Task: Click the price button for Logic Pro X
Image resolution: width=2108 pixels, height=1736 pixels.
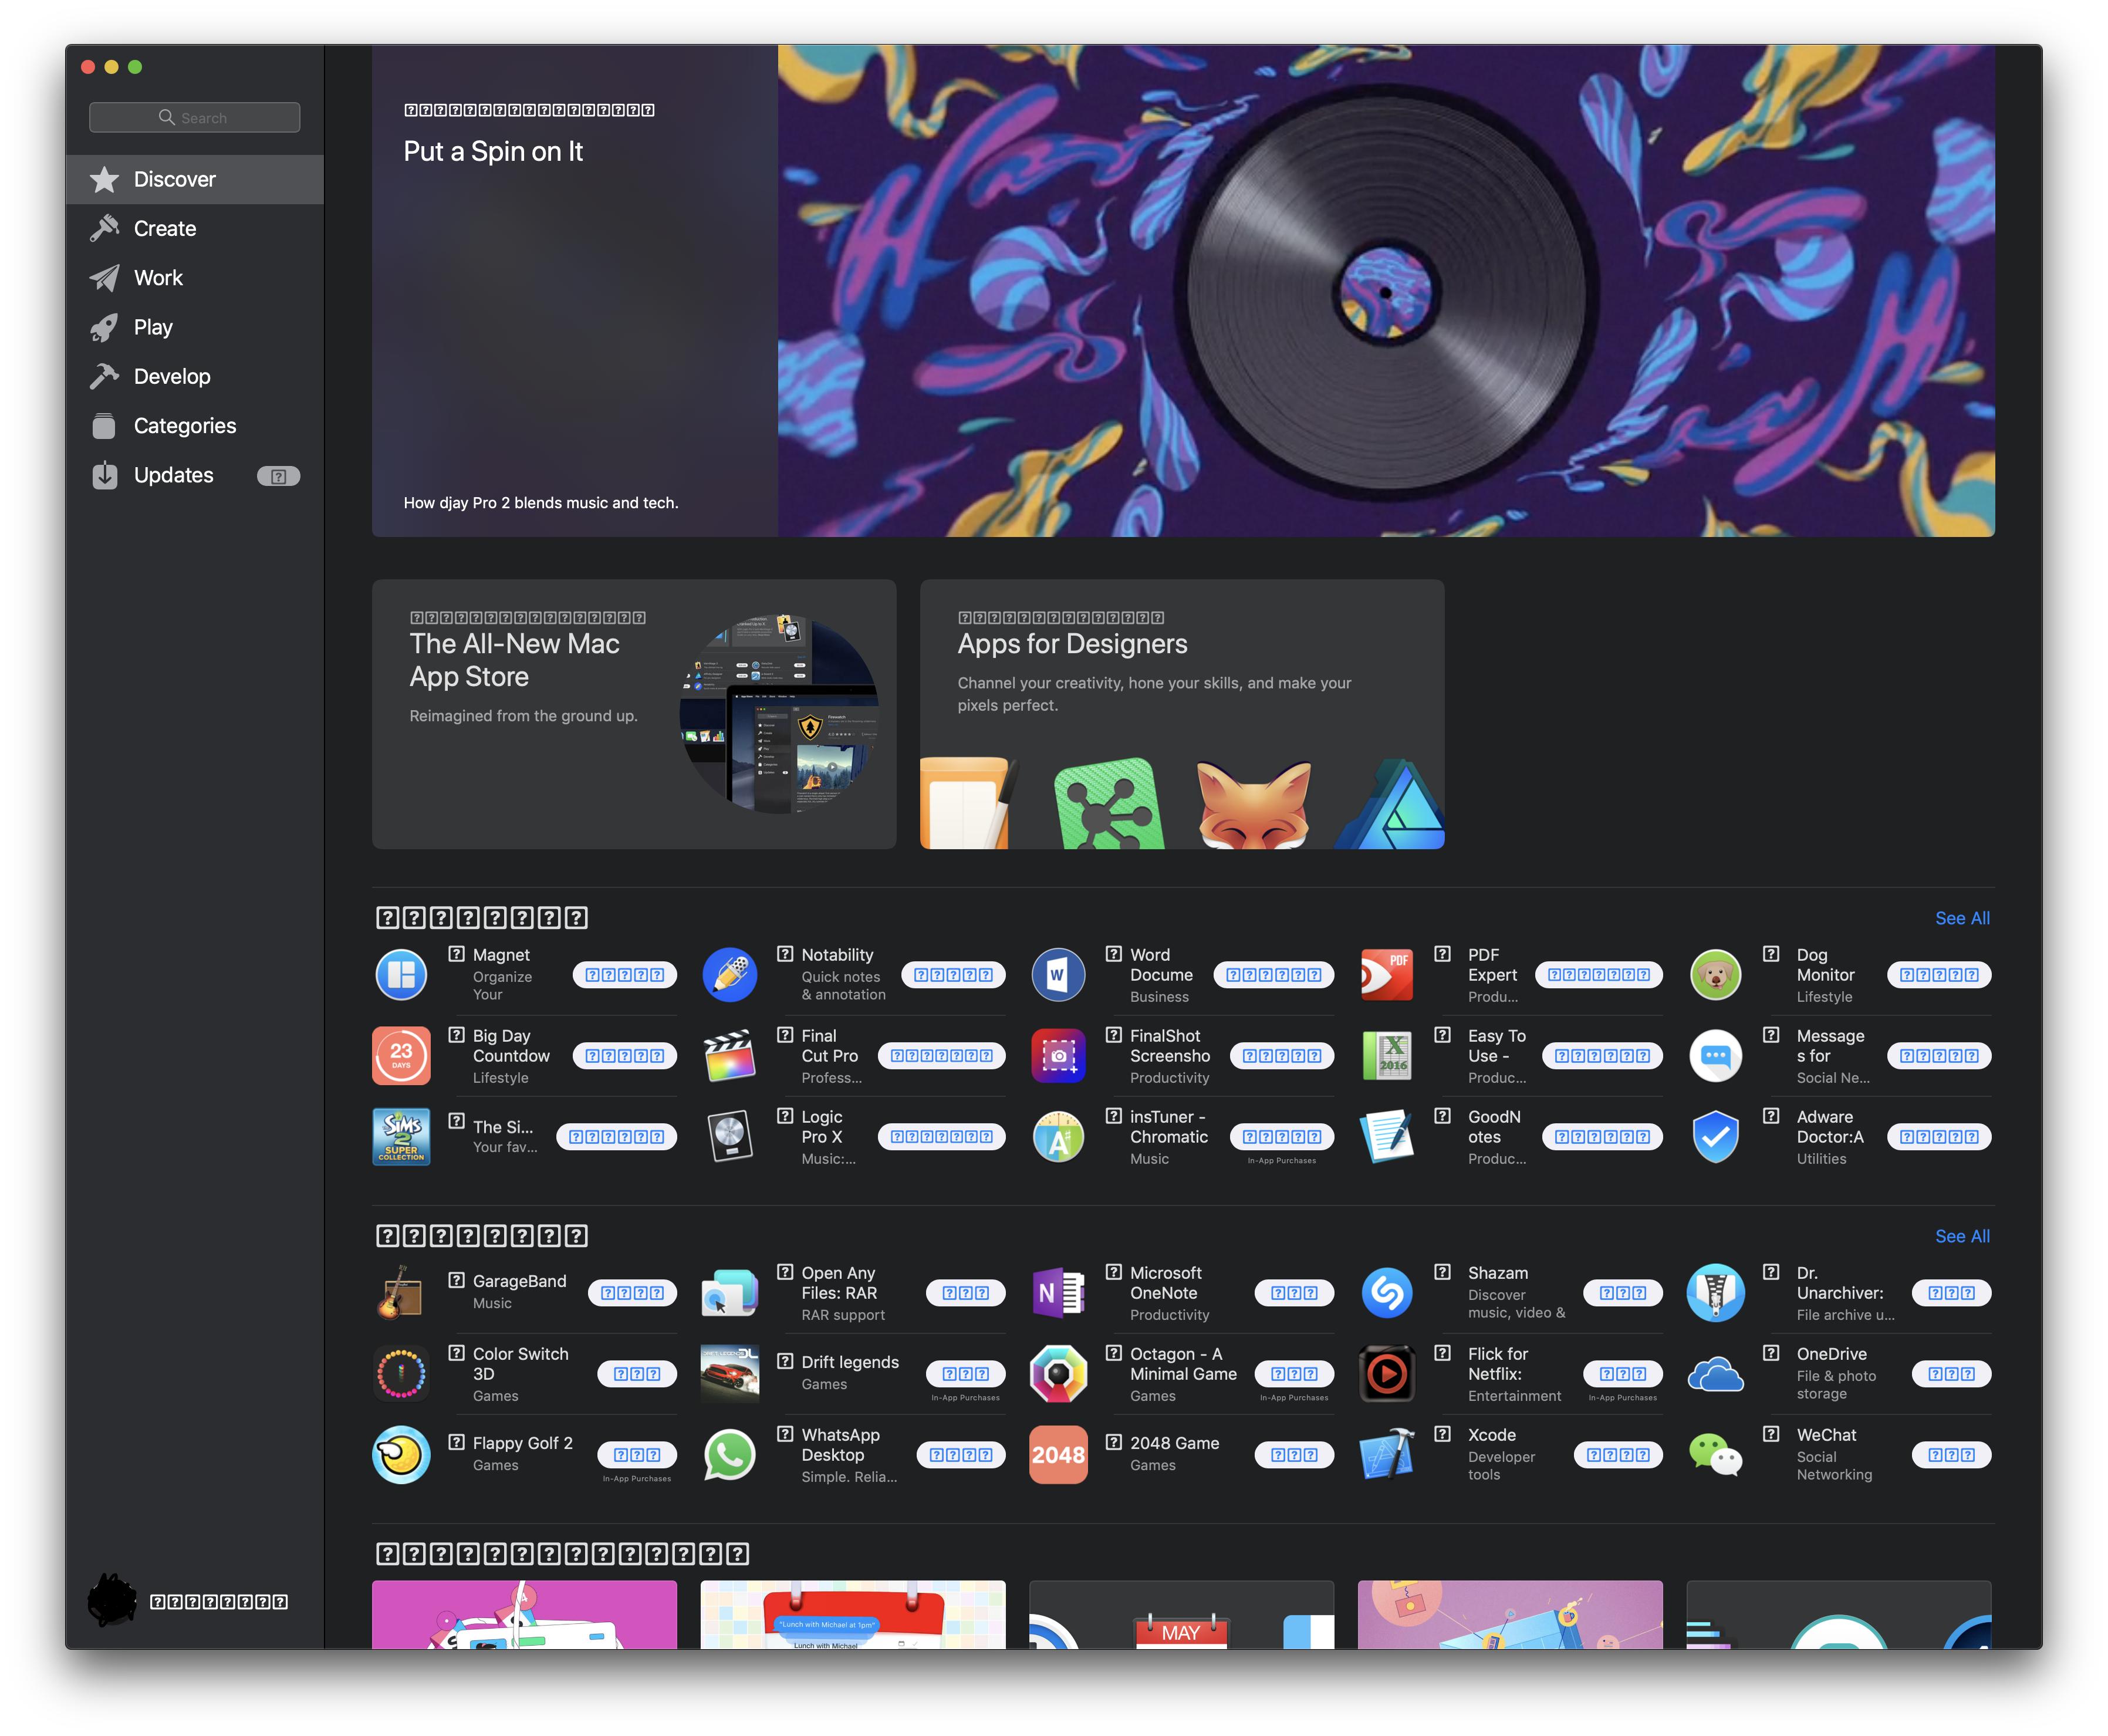Action: pyautogui.click(x=941, y=1137)
